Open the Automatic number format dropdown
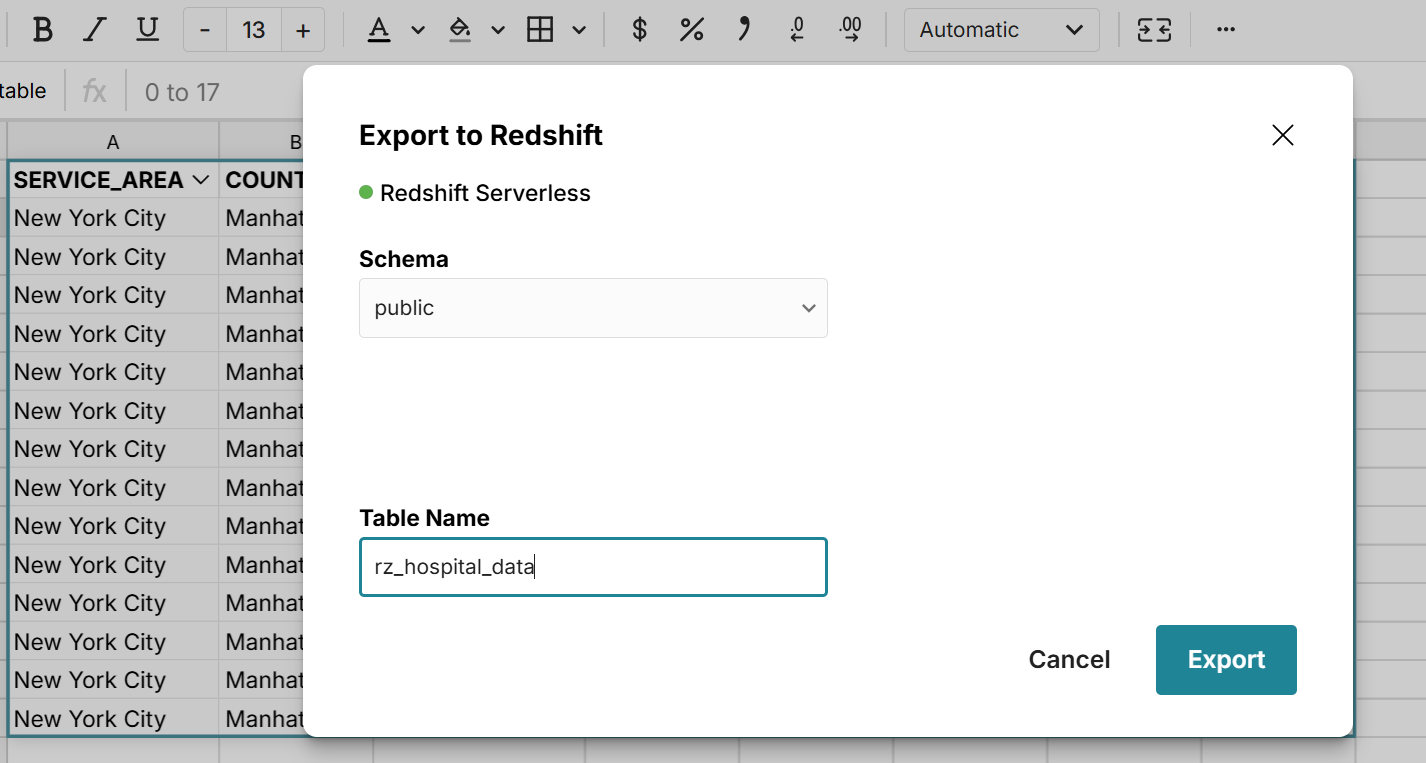The height and width of the screenshot is (763, 1426). 1001,30
